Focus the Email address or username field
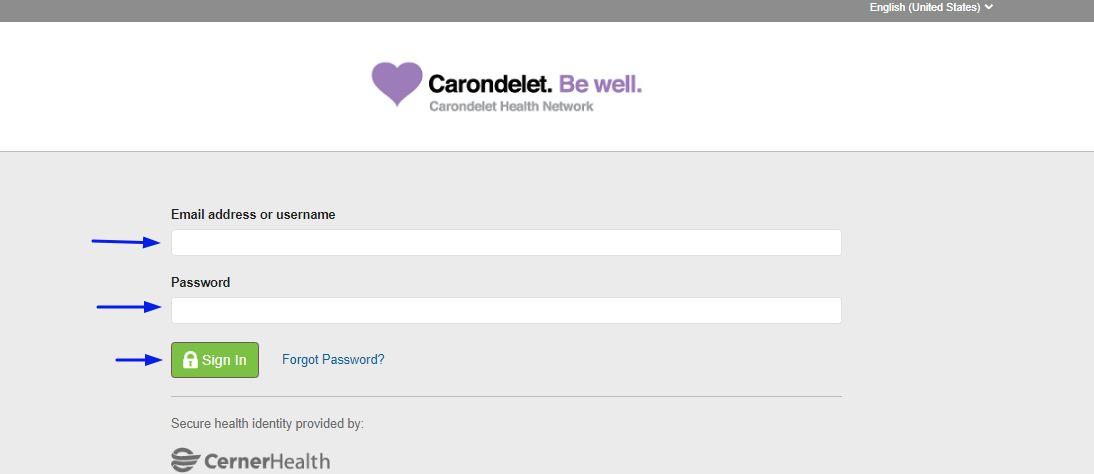 tap(506, 242)
